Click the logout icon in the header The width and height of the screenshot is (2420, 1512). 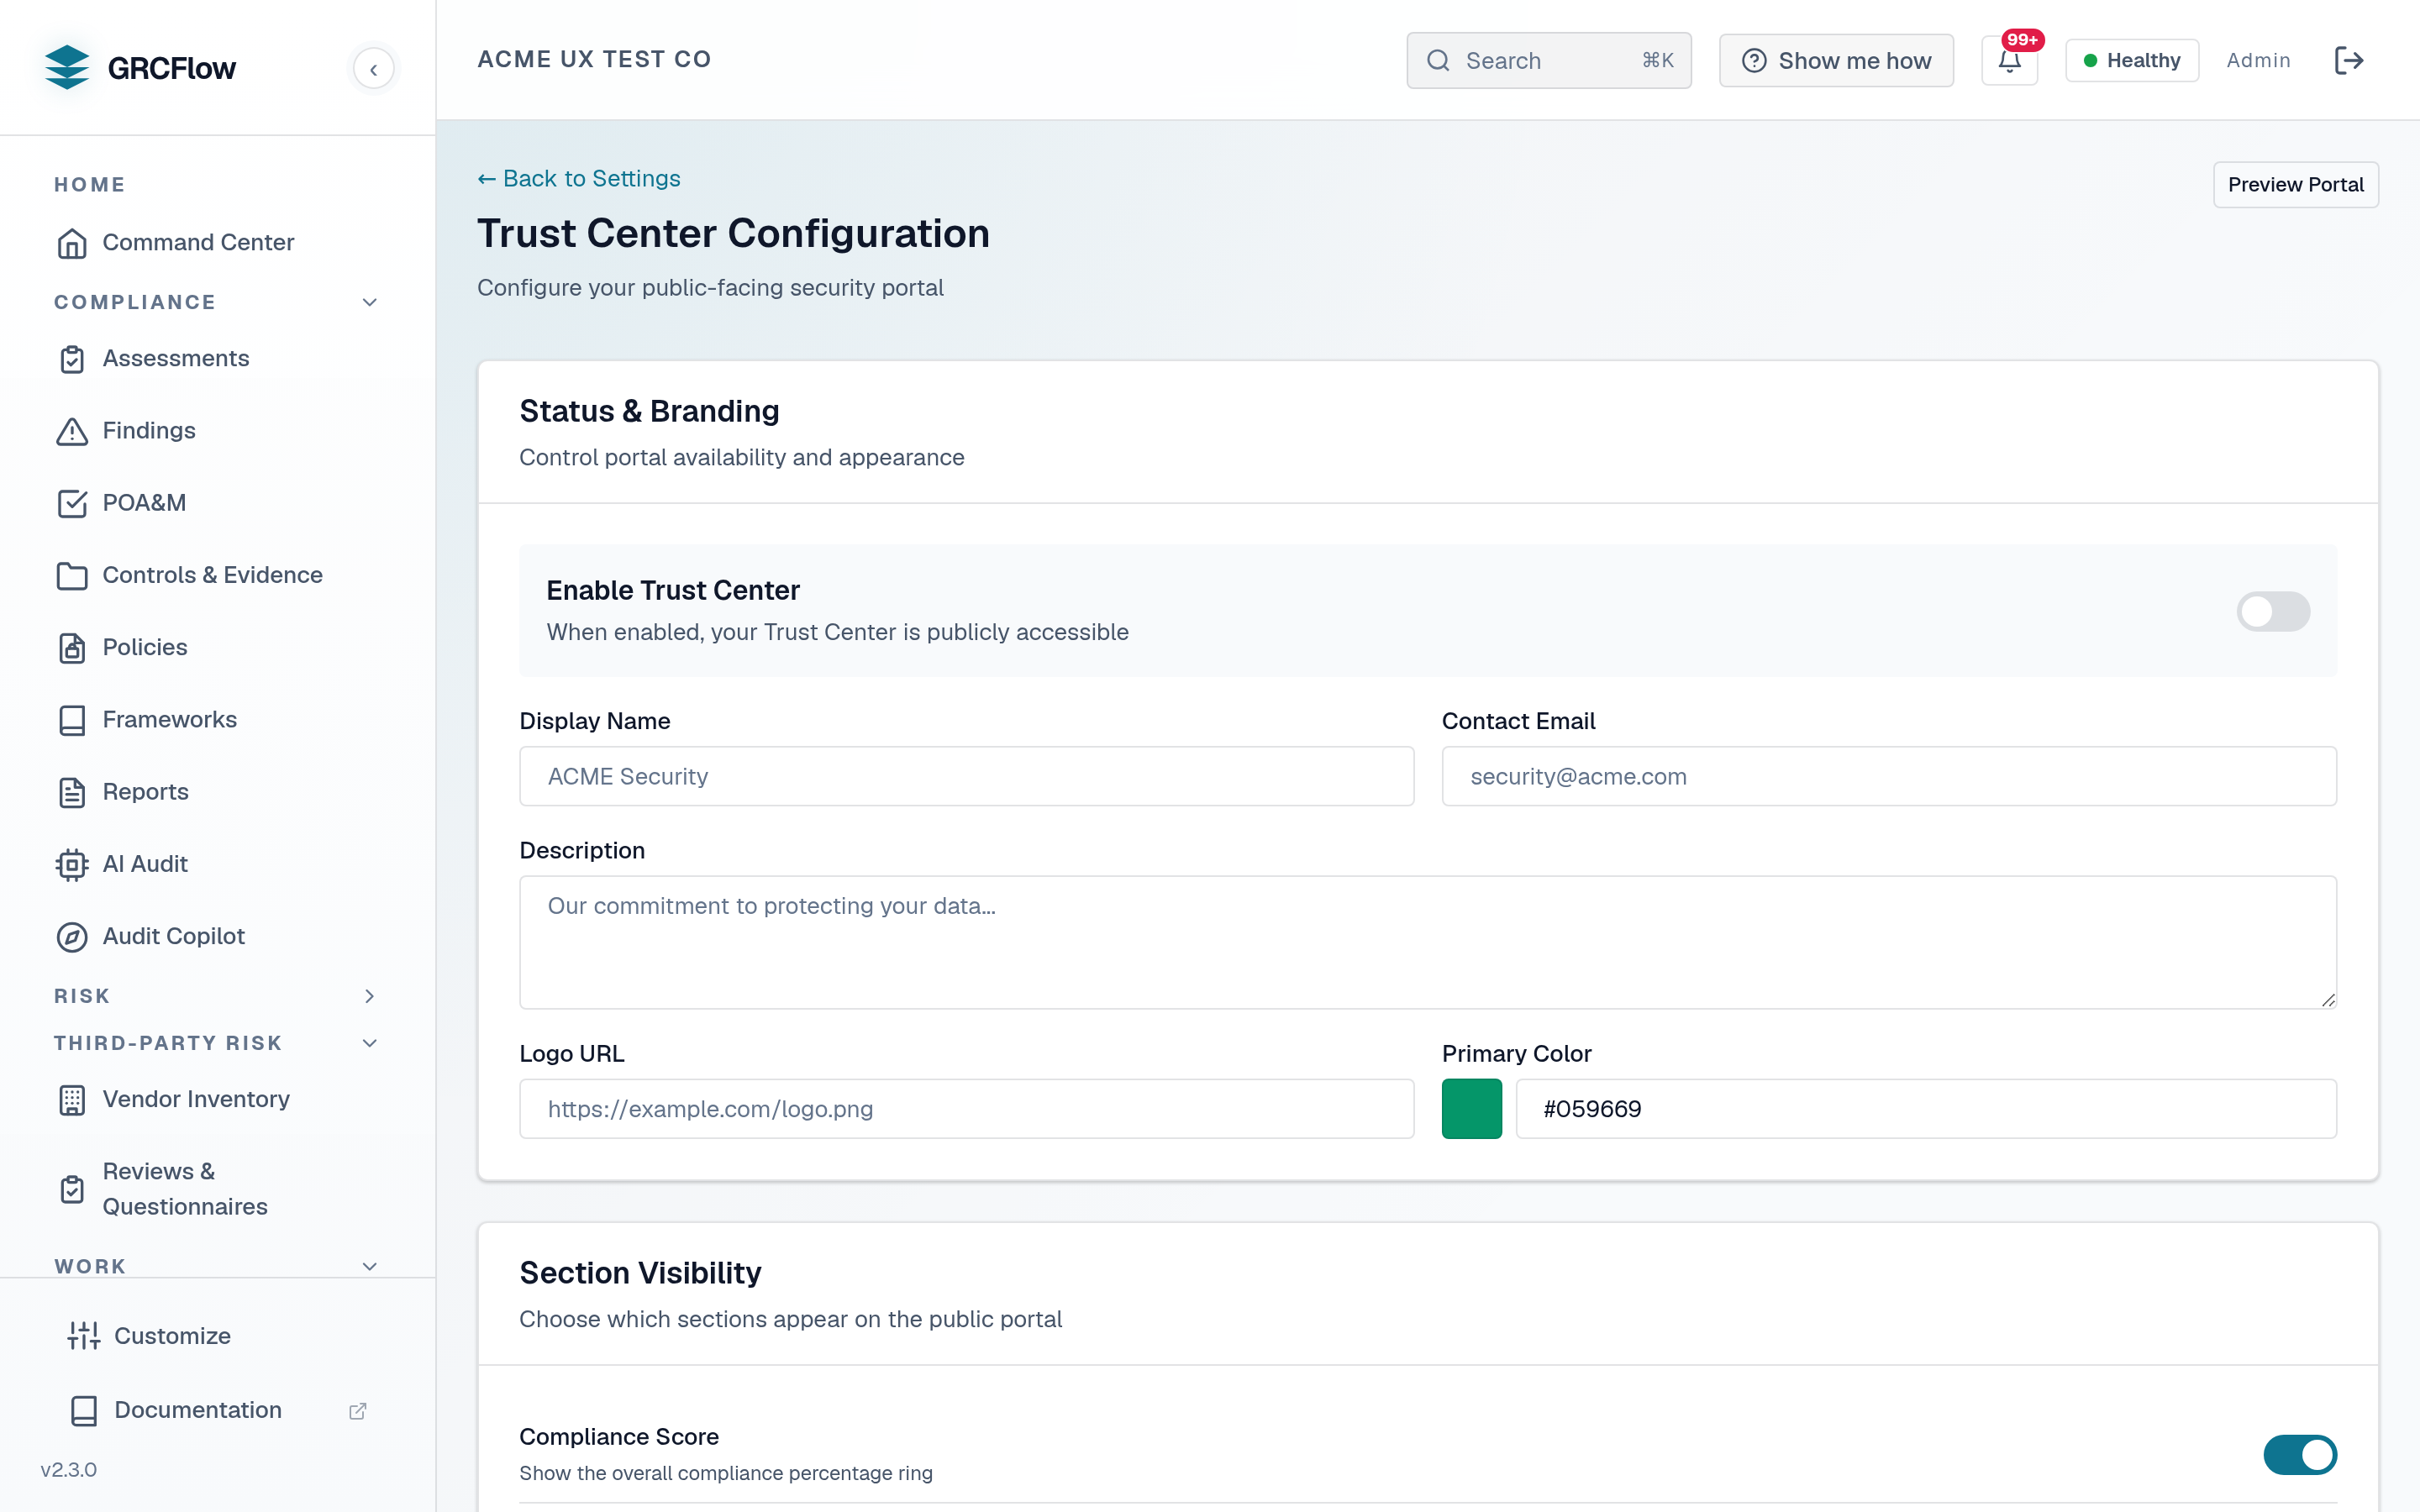(x=2348, y=61)
